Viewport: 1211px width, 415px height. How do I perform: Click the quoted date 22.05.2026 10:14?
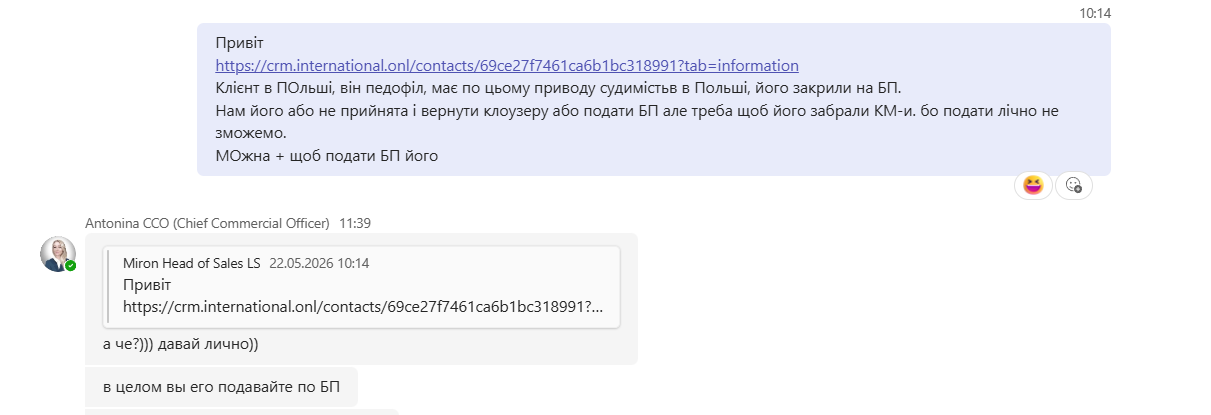click(x=319, y=263)
